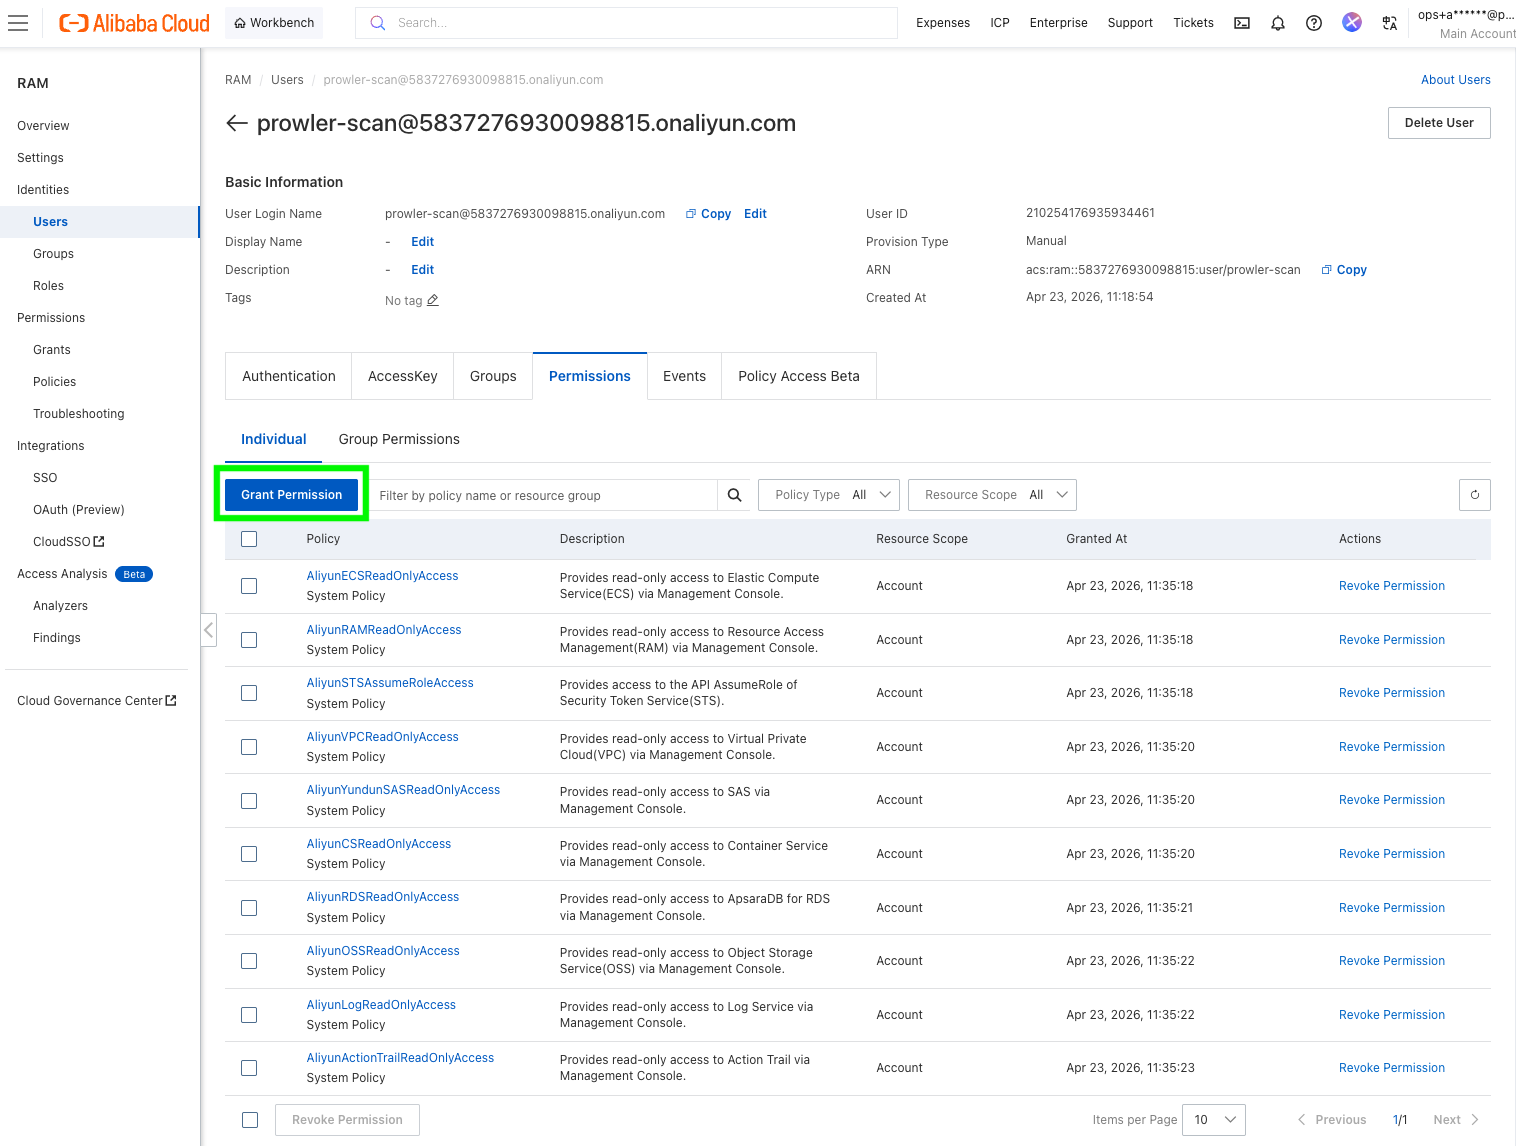Copy the user ARN
This screenshot has height=1146, width=1516.
(x=1343, y=269)
